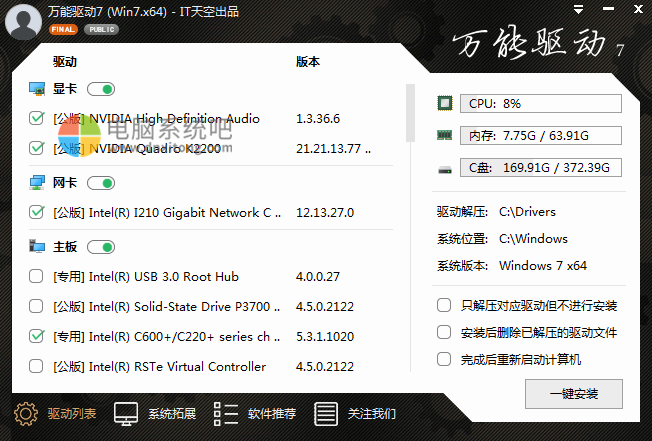Check Intel RSTe Virtual Controller driver
The width and height of the screenshot is (652, 441).
pos(36,366)
